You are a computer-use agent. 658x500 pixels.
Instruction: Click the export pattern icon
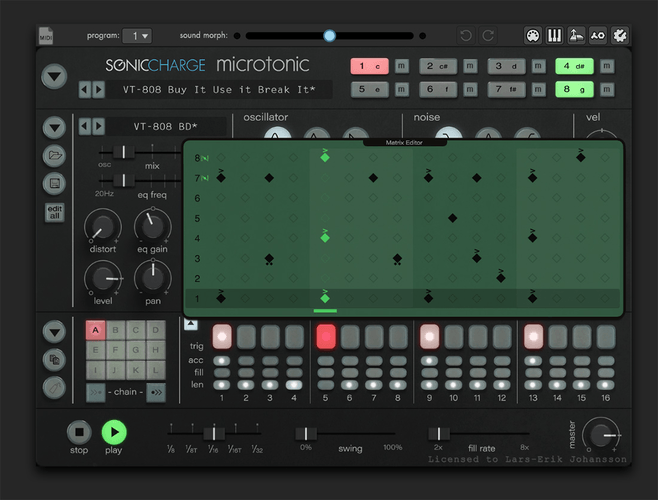point(576,36)
